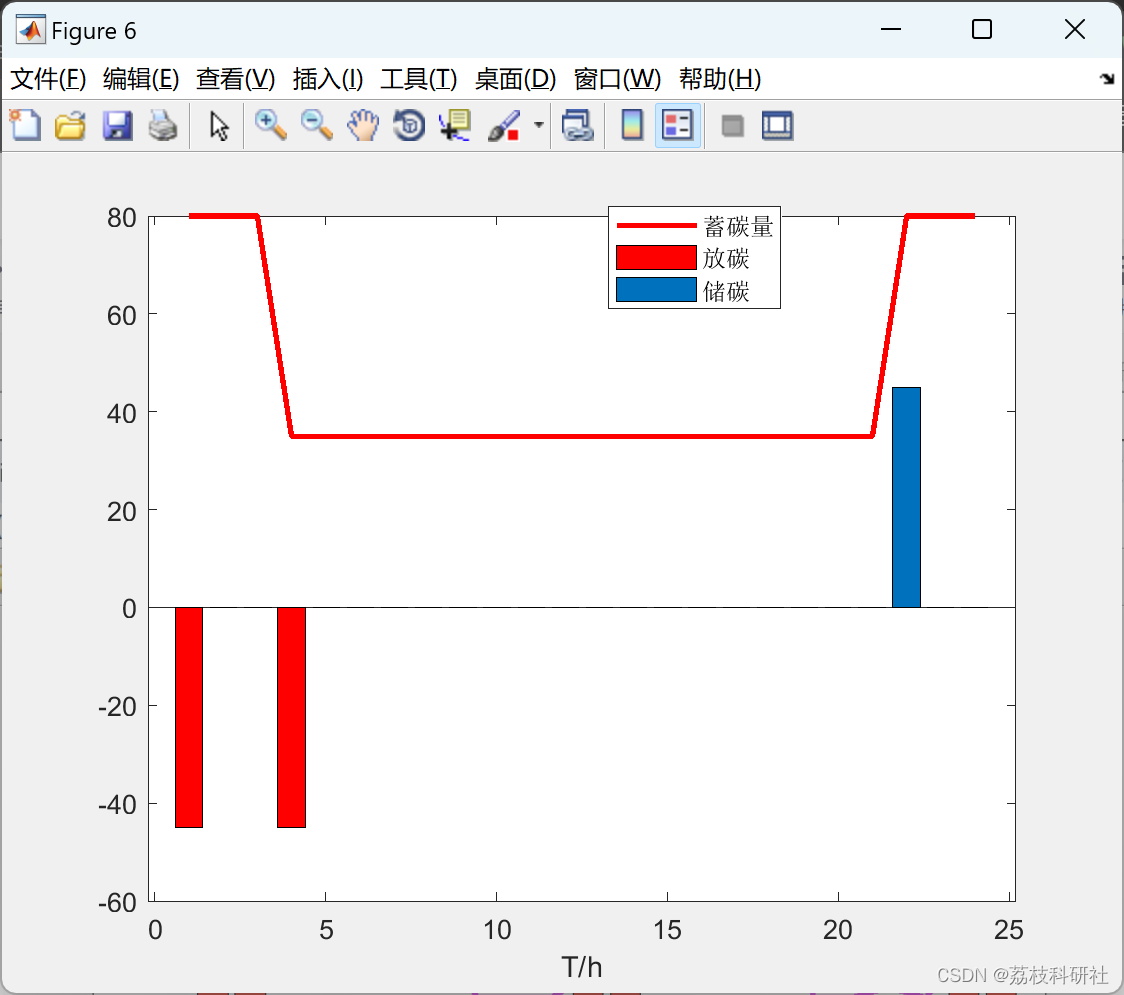Open the 文件(F) menu
The height and width of the screenshot is (995, 1124).
(x=48, y=79)
